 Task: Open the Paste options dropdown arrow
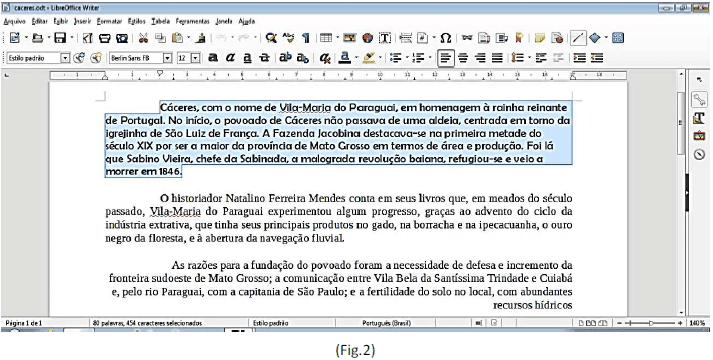(x=188, y=38)
